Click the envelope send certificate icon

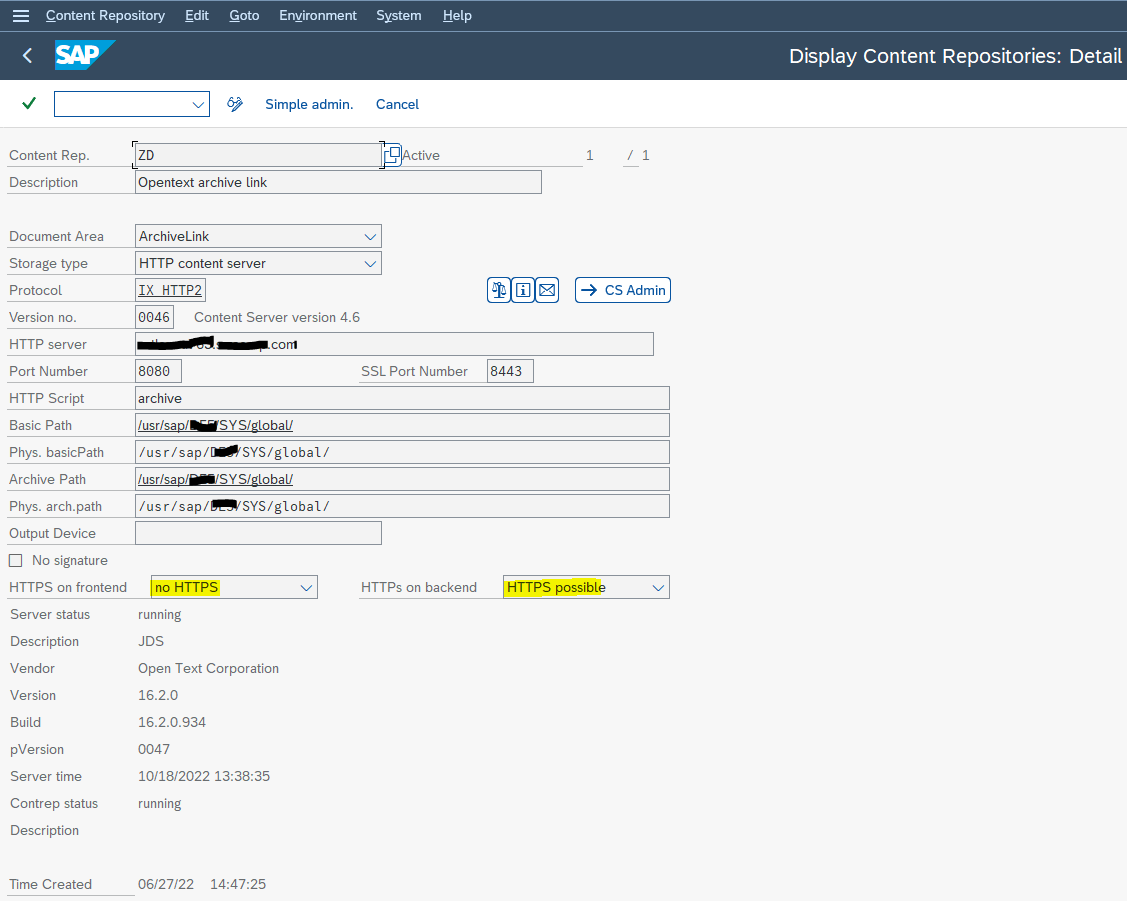coord(547,290)
